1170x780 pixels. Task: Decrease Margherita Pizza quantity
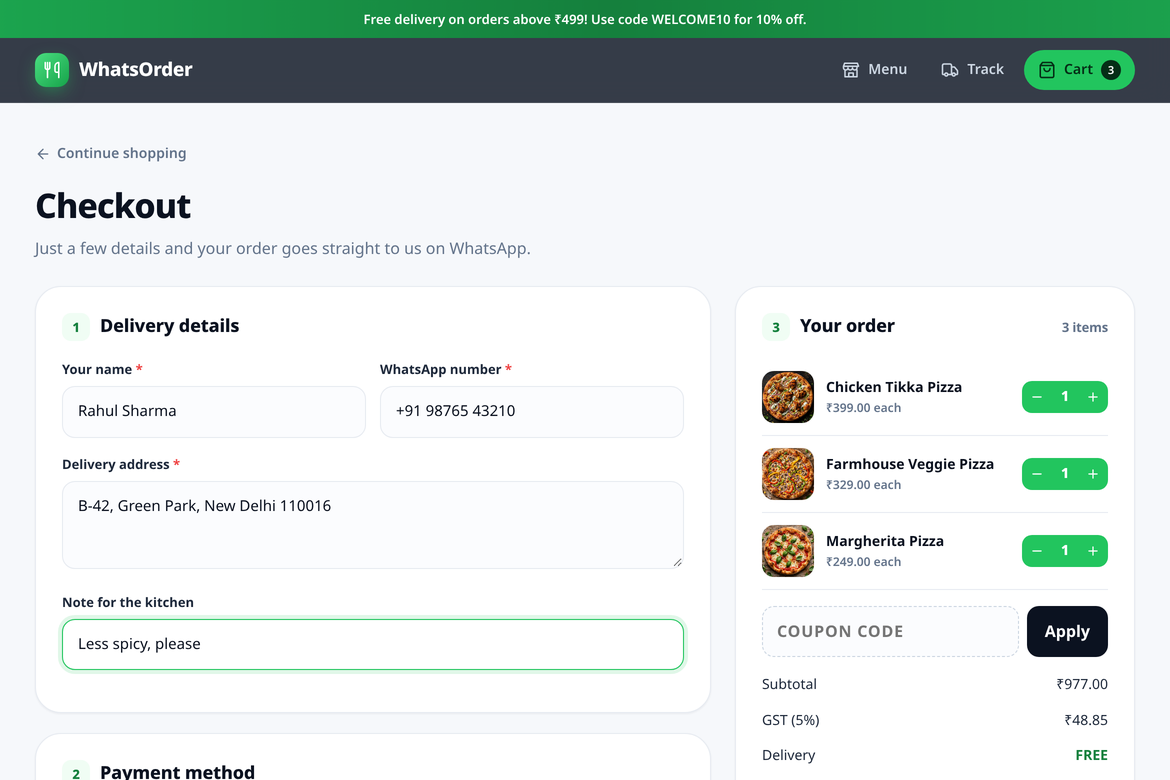[1036, 551]
